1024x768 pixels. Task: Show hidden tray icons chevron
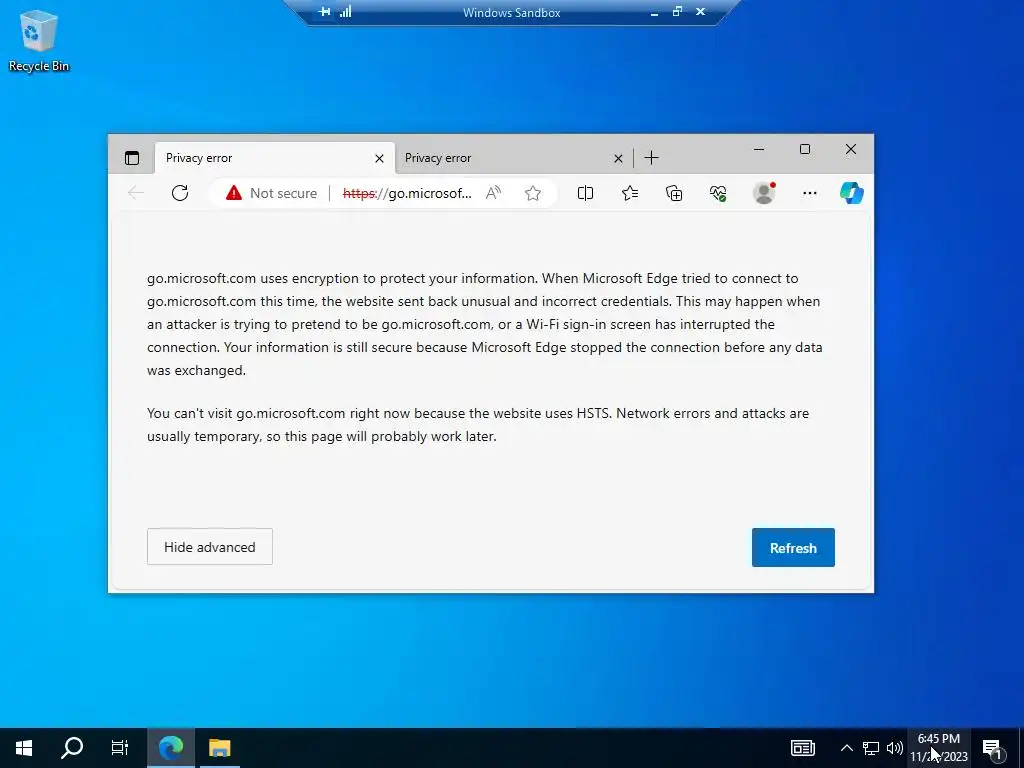(846, 748)
